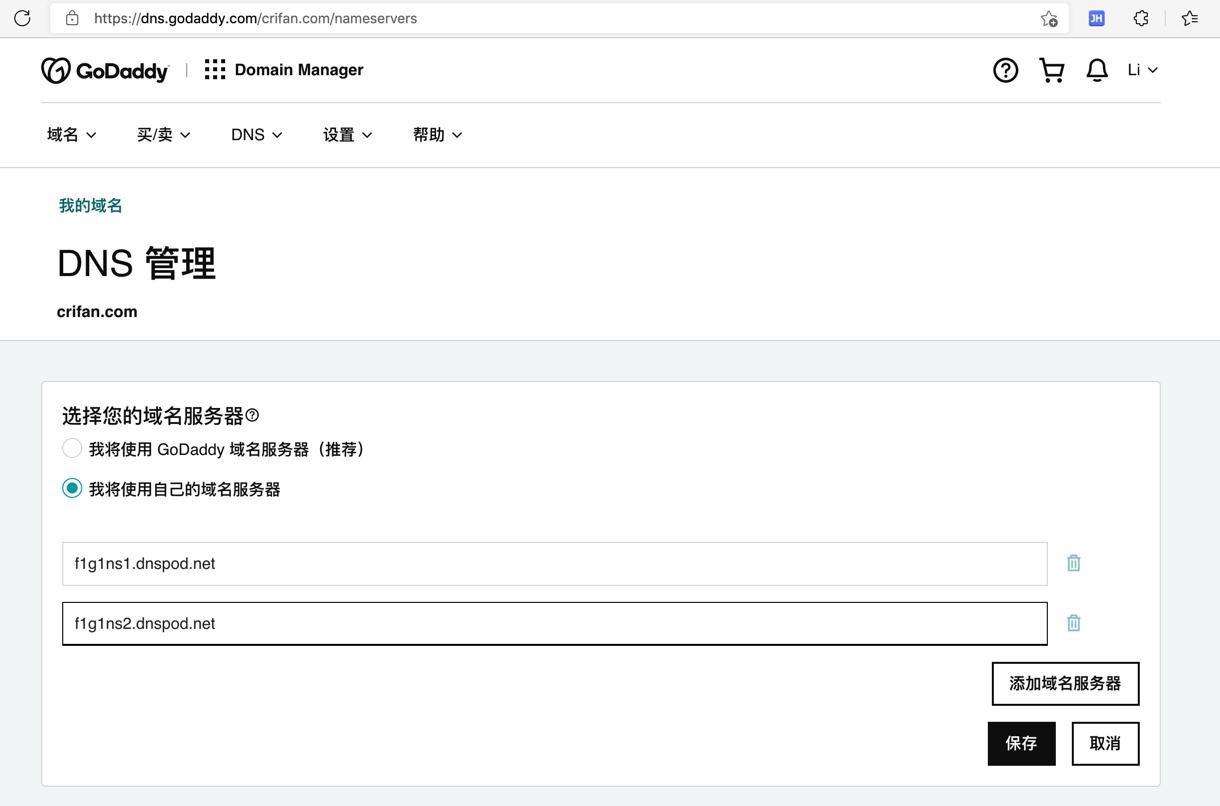The image size is (1220, 806).
Task: Open the apps grid launcher icon
Action: [x=215, y=69]
